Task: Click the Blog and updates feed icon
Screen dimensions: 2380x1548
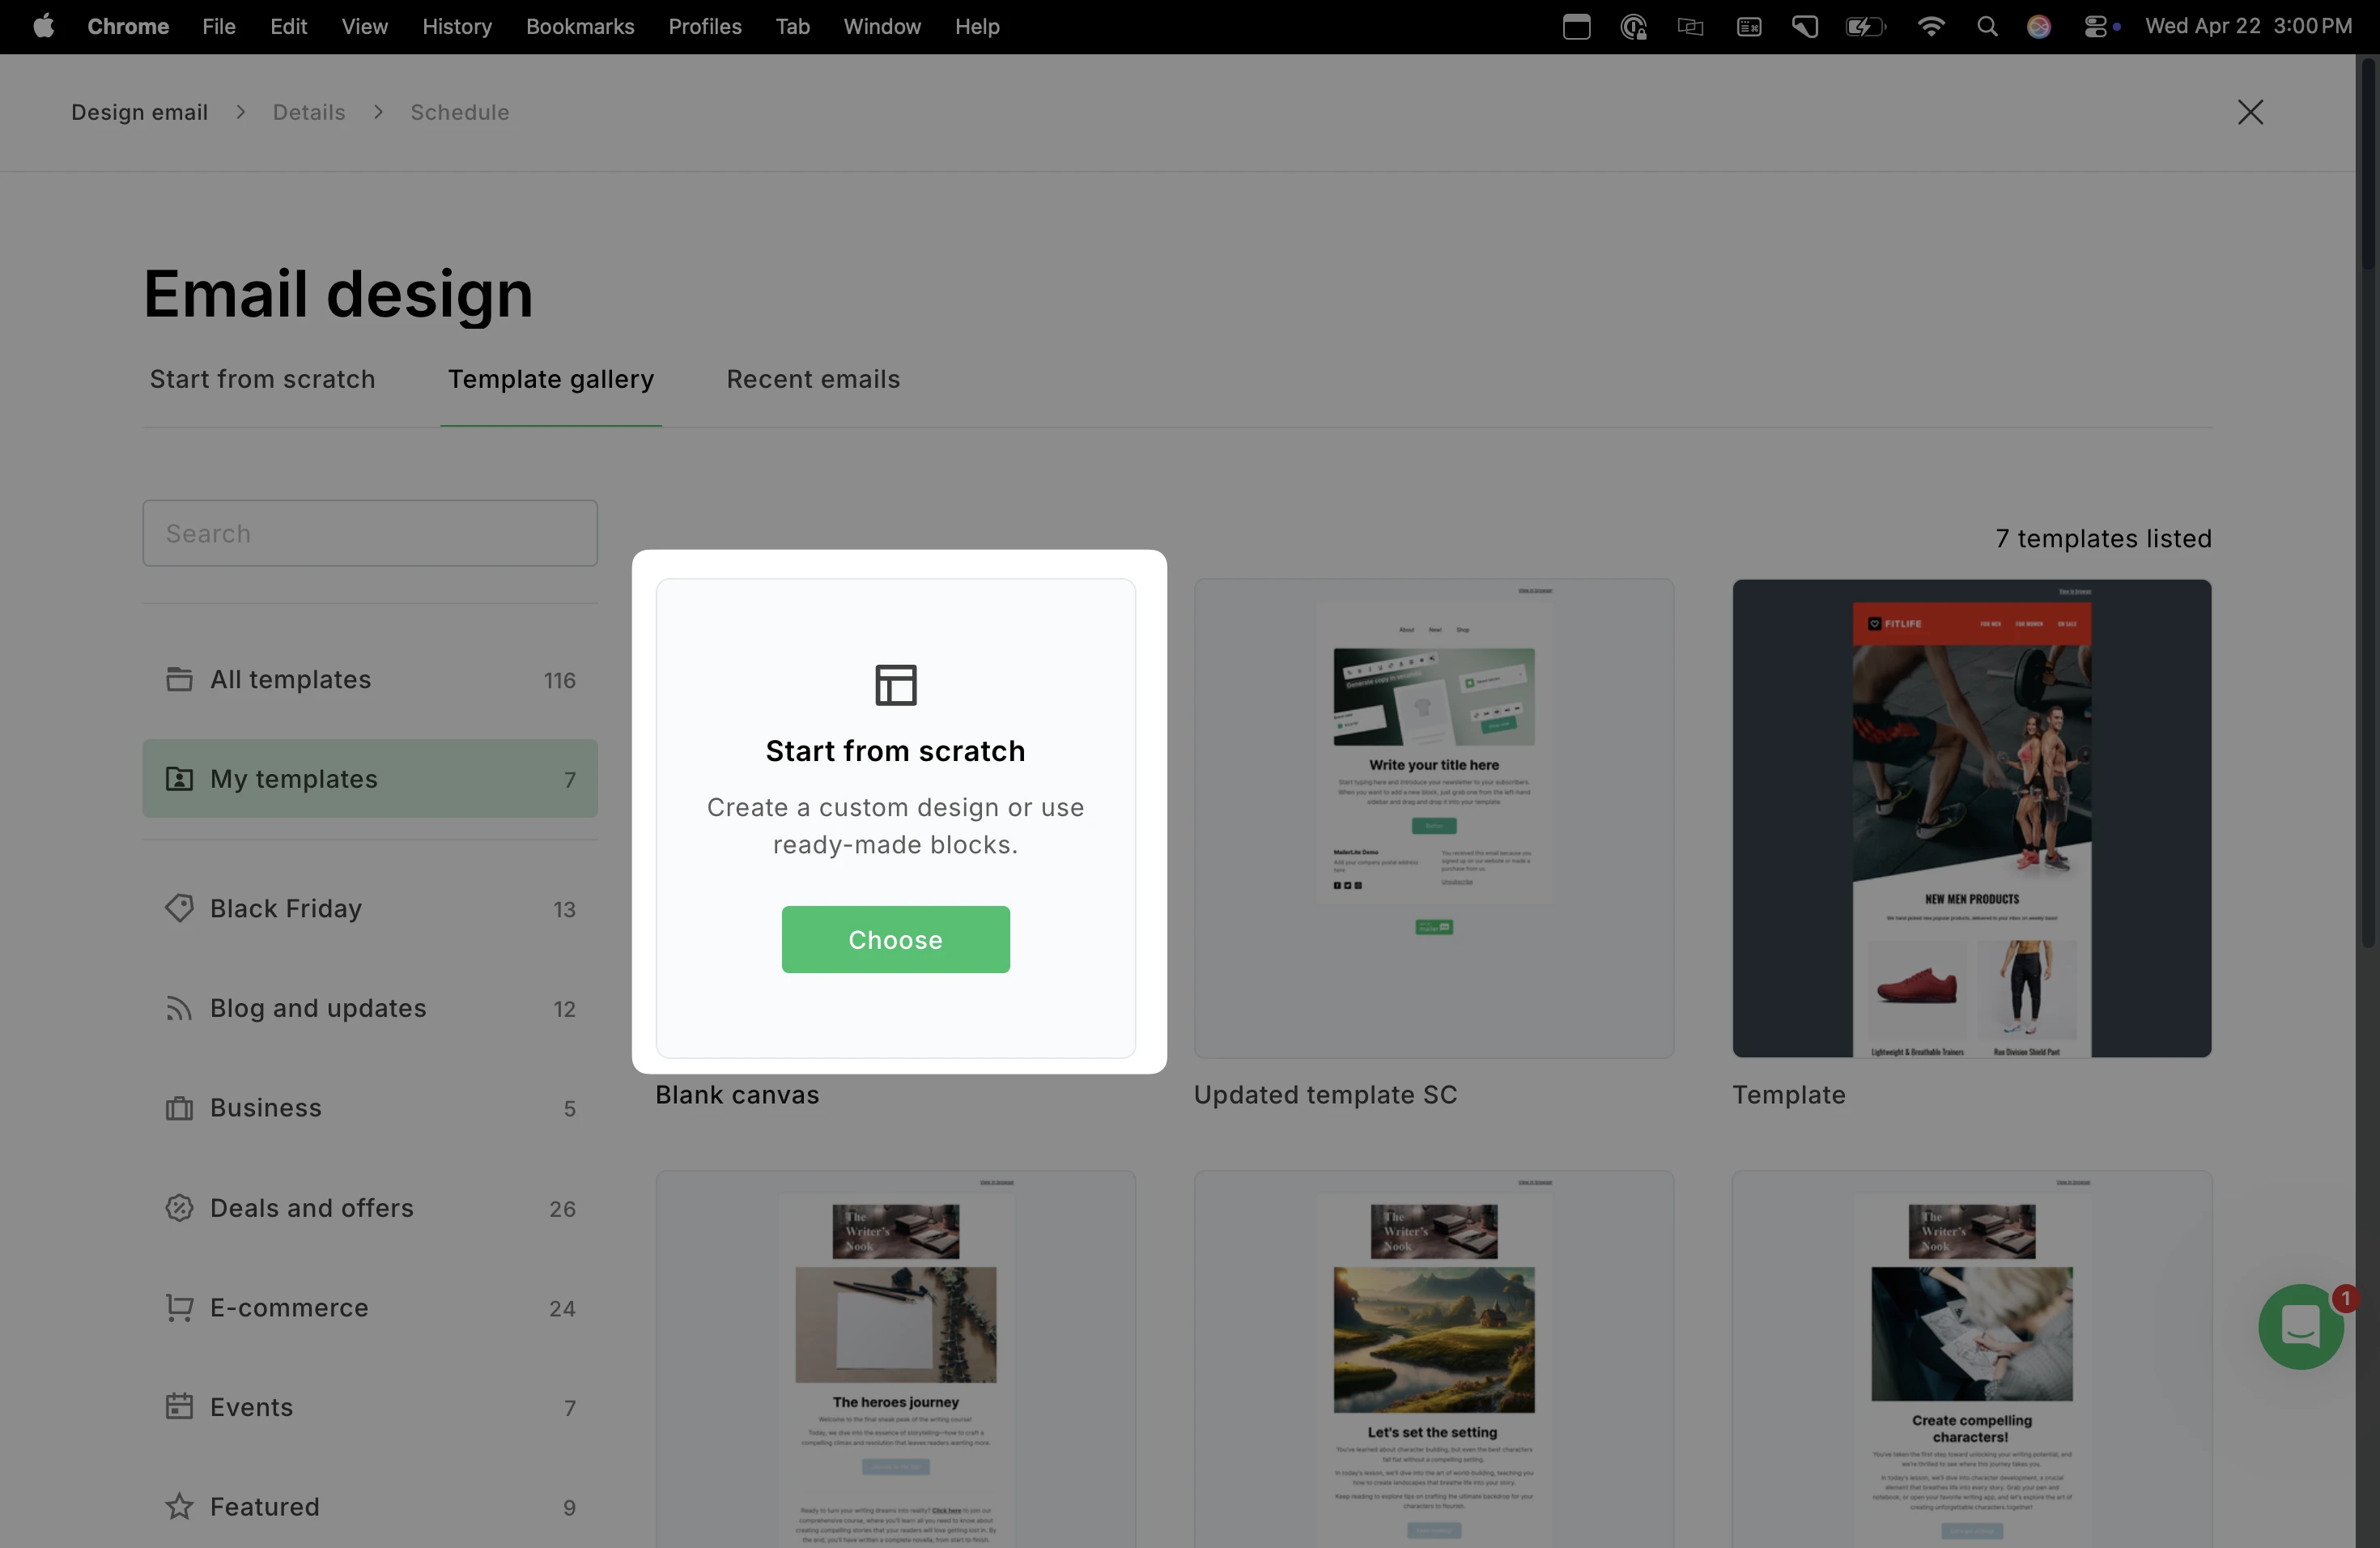Action: (179, 1008)
